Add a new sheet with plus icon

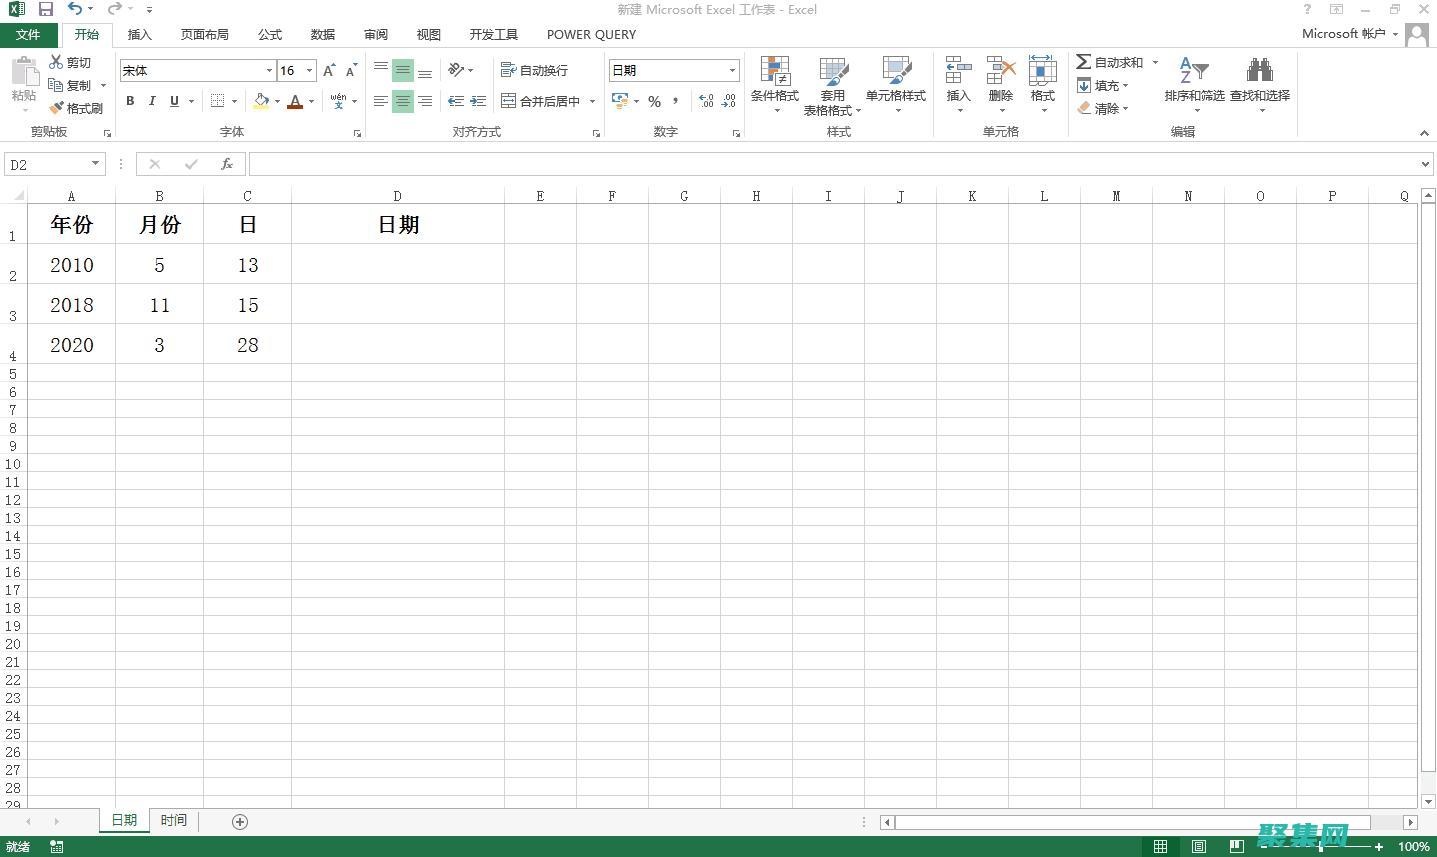240,821
